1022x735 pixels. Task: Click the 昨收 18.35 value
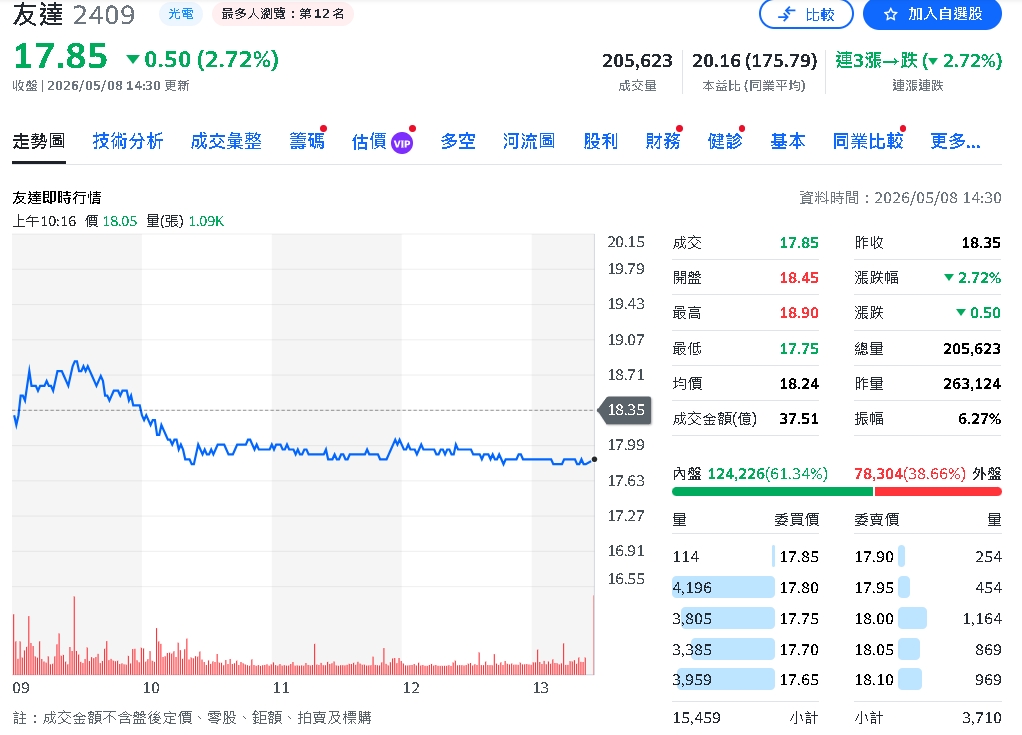click(981, 242)
